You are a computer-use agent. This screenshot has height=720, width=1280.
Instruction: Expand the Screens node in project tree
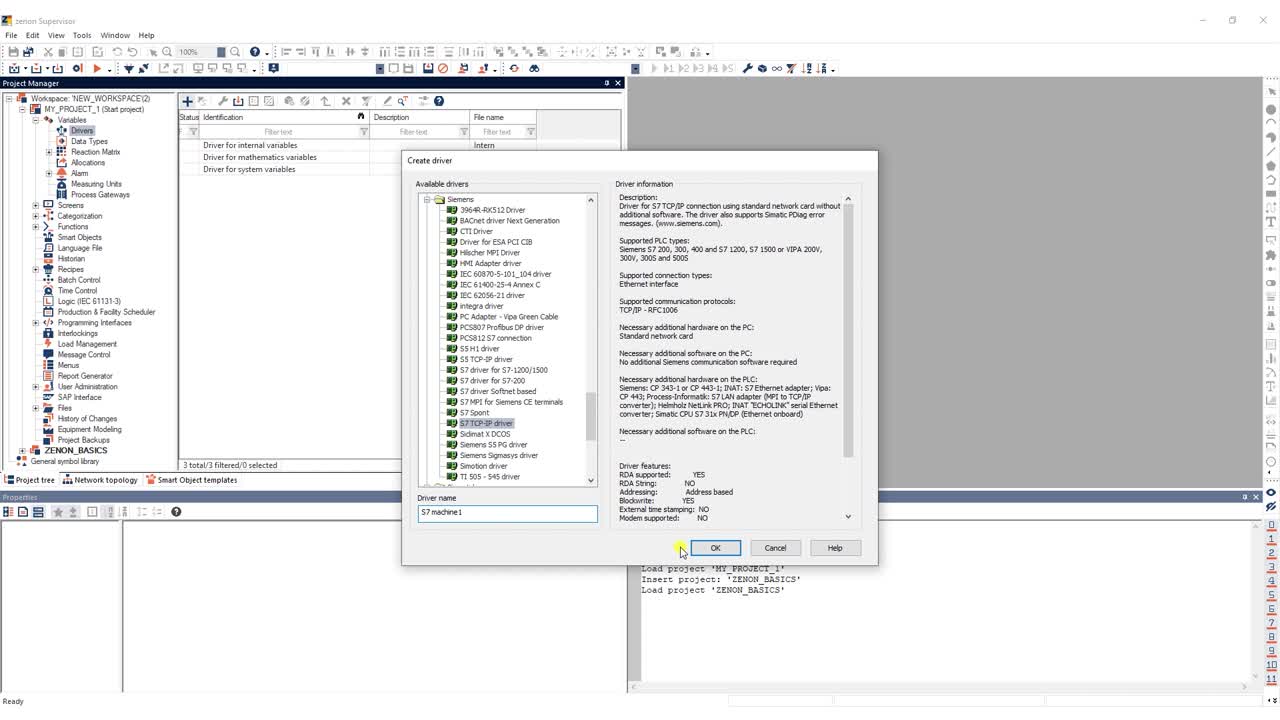click(x=36, y=205)
